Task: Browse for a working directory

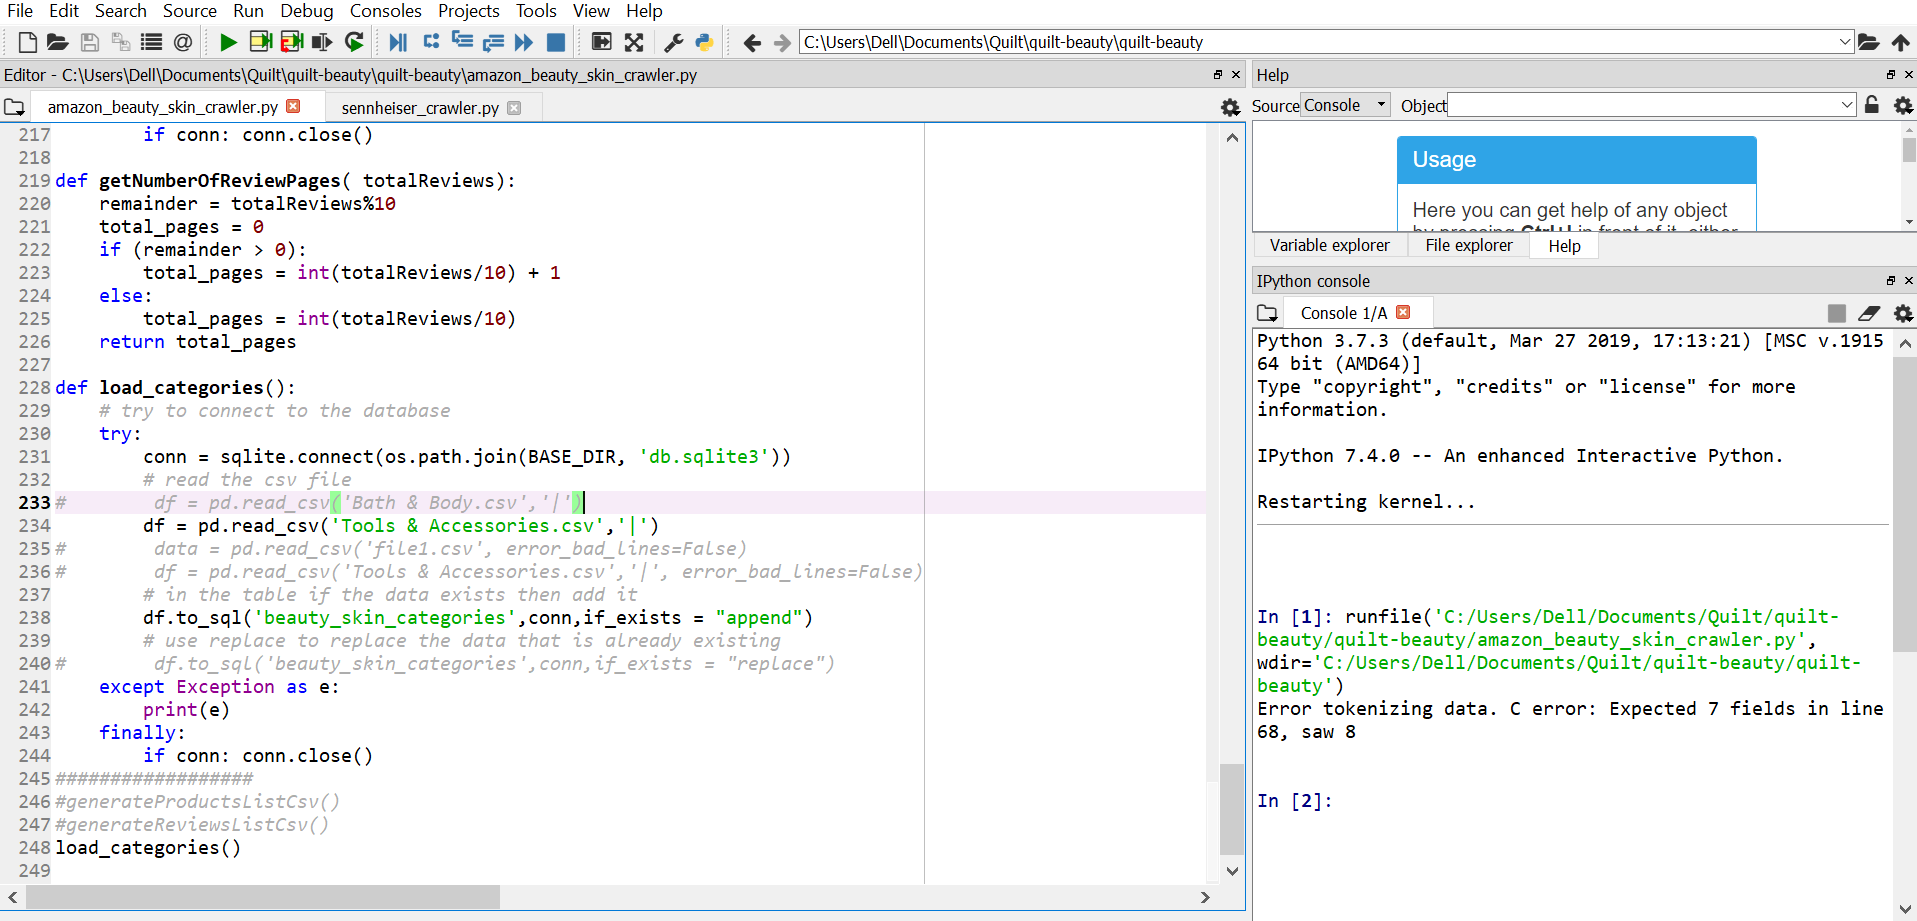Action: [1868, 42]
